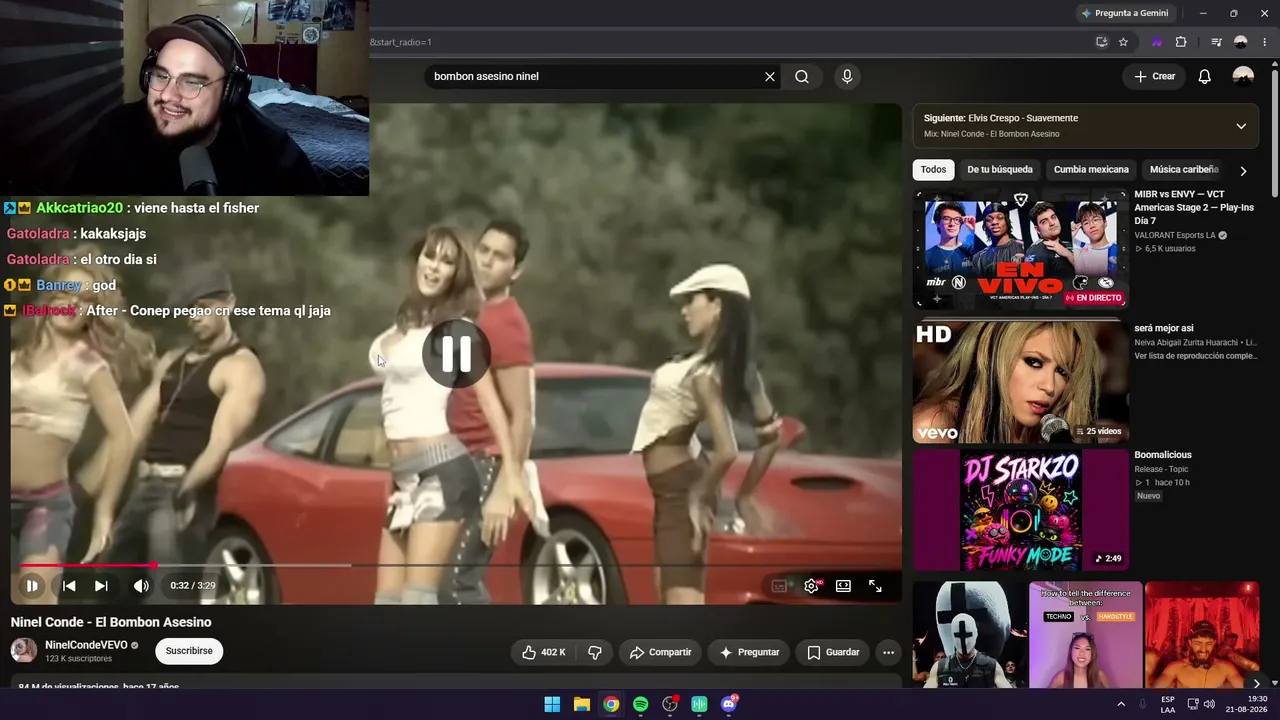
Task: Switch to theater mode
Action: (x=843, y=586)
